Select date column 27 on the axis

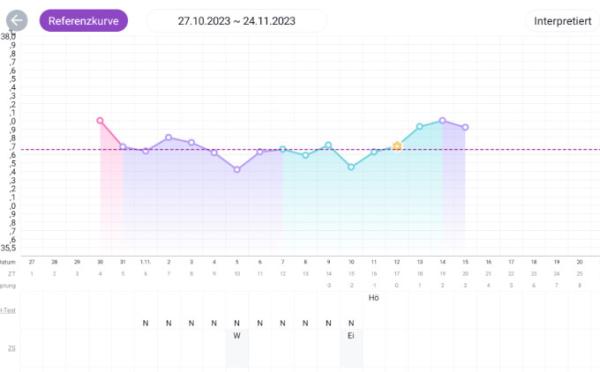point(32,262)
